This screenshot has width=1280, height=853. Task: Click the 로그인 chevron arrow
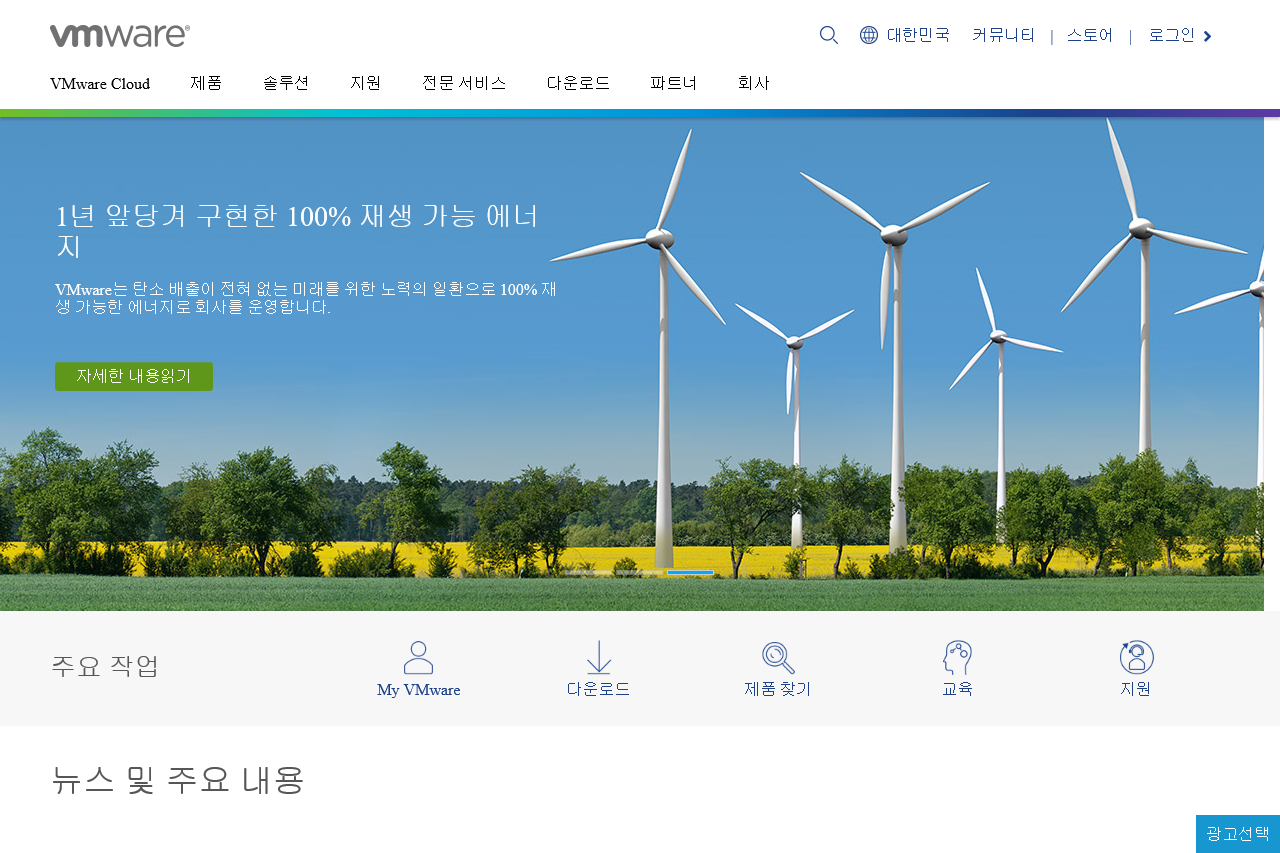tap(1207, 36)
